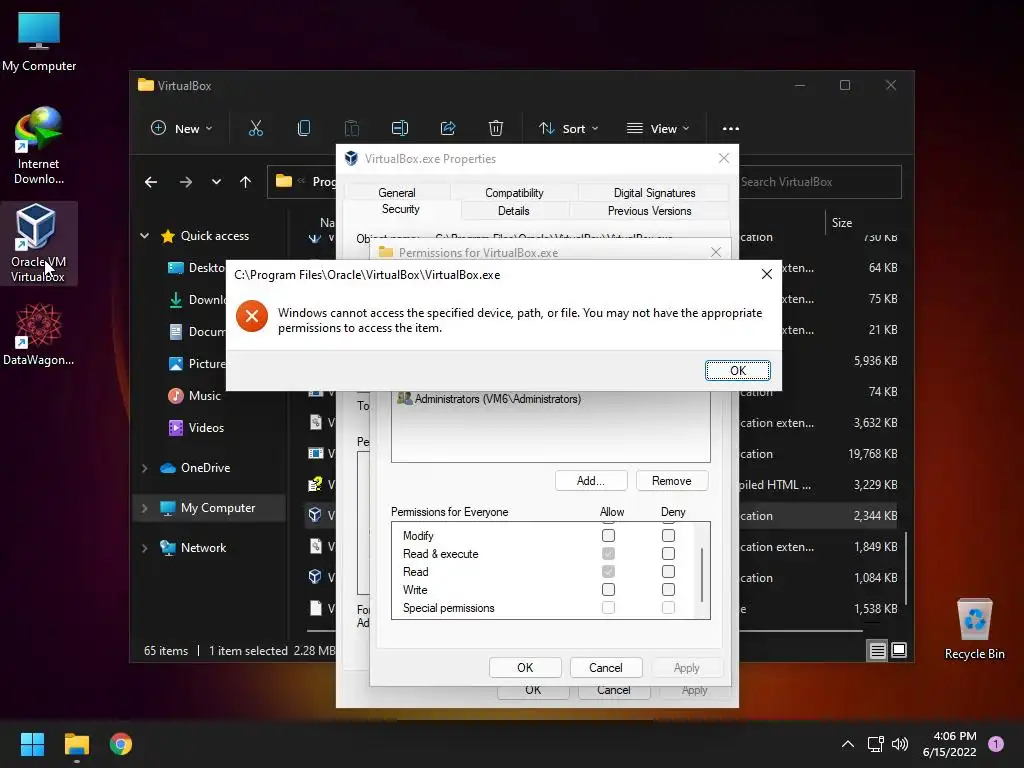This screenshot has width=1024, height=768.
Task: Open the See more ellipsis menu in Explorer
Action: point(731,129)
